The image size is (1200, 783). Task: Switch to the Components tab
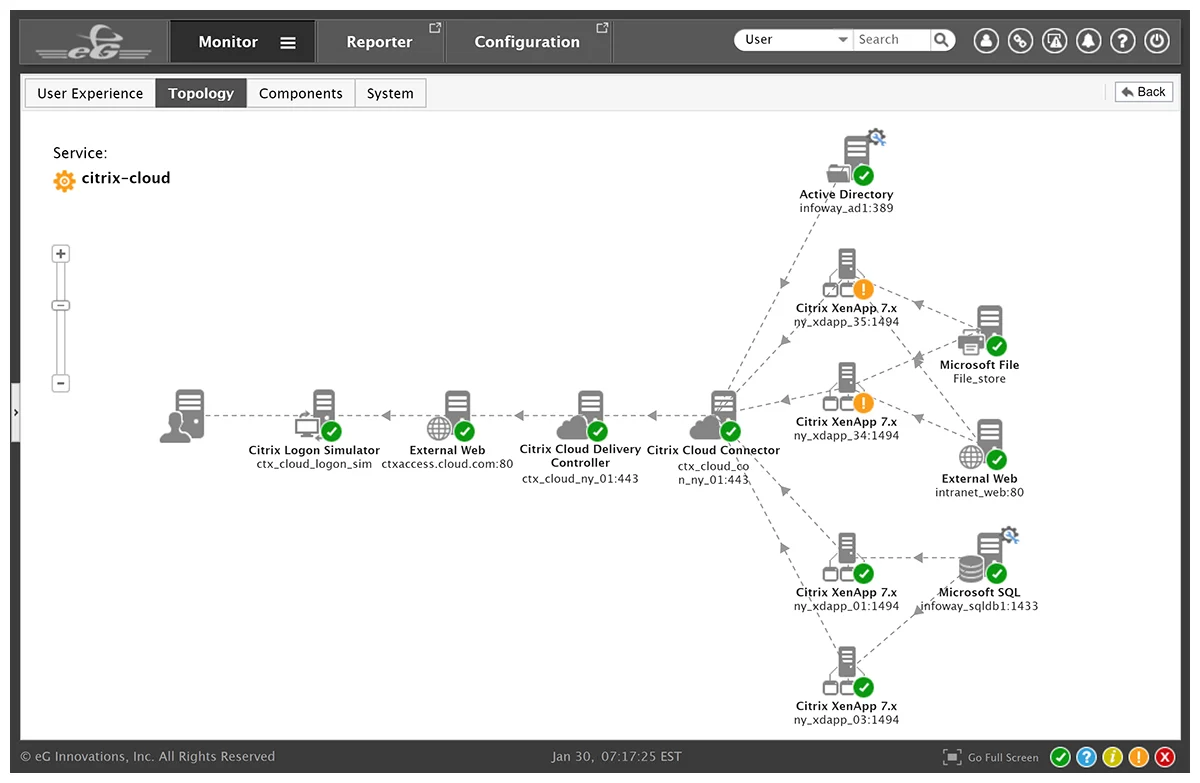(300, 93)
